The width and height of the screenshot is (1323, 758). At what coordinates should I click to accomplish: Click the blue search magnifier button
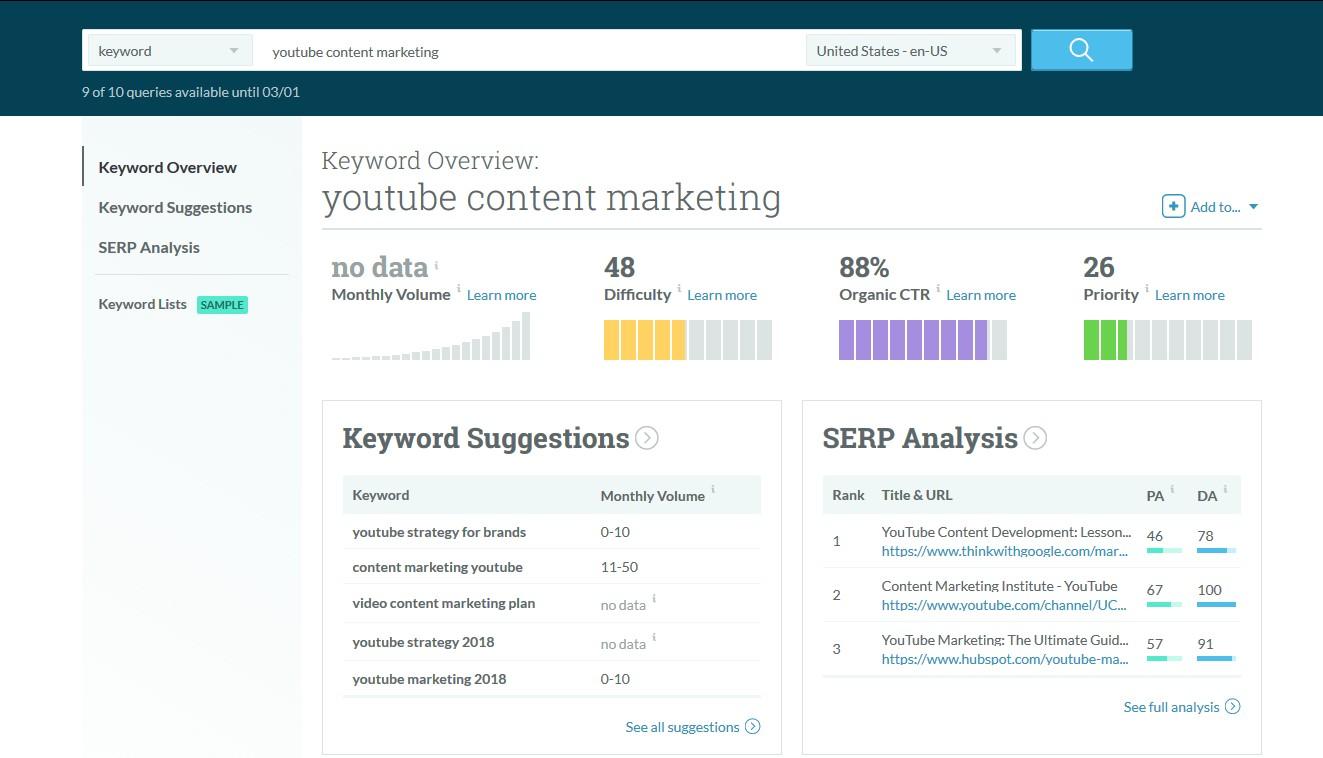(x=1081, y=50)
